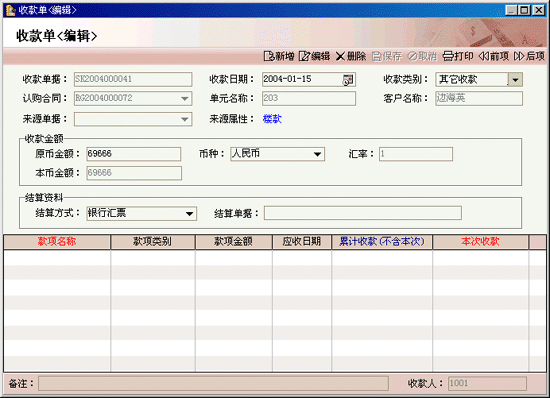Click the 编辑 (Edit) toolbar button
The height and width of the screenshot is (398, 550).
coord(314,56)
